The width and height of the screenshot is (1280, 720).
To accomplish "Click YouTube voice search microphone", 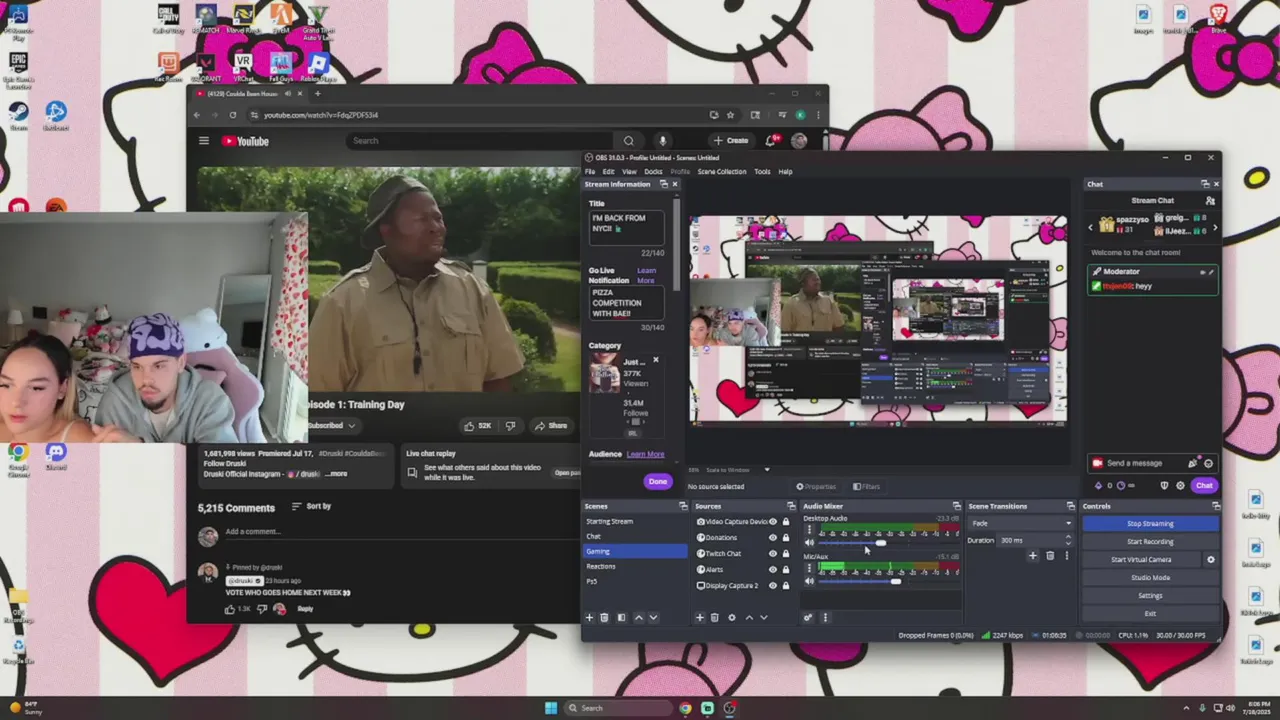I will click(662, 141).
